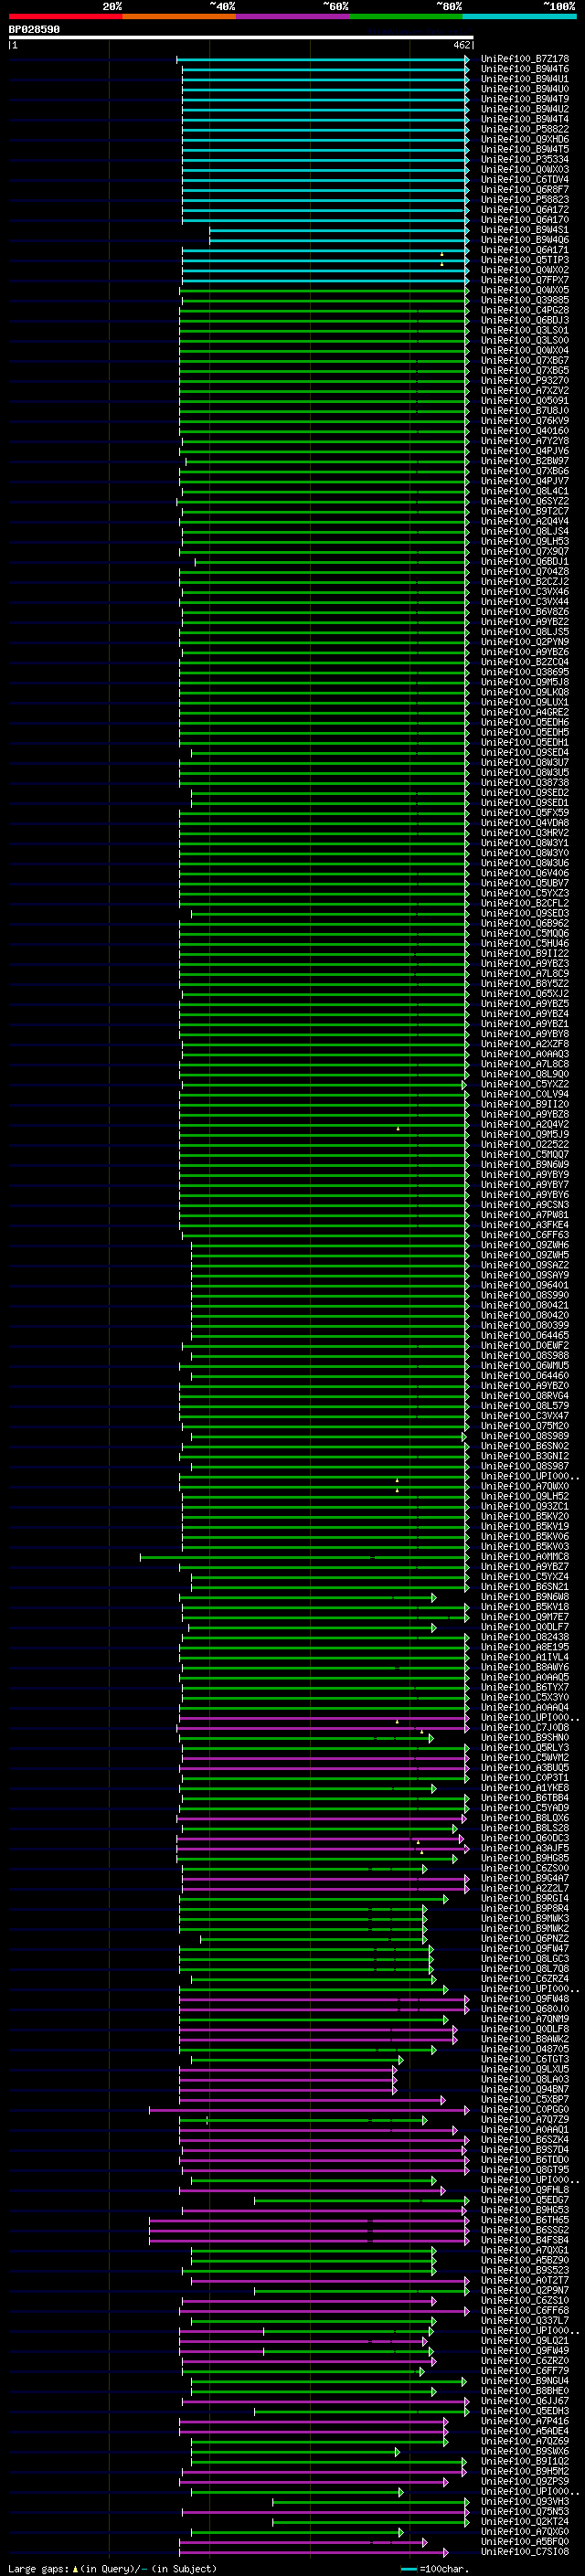
Task: Select the UniRef100_Q60DC3 label
Action: (x=524, y=1838)
